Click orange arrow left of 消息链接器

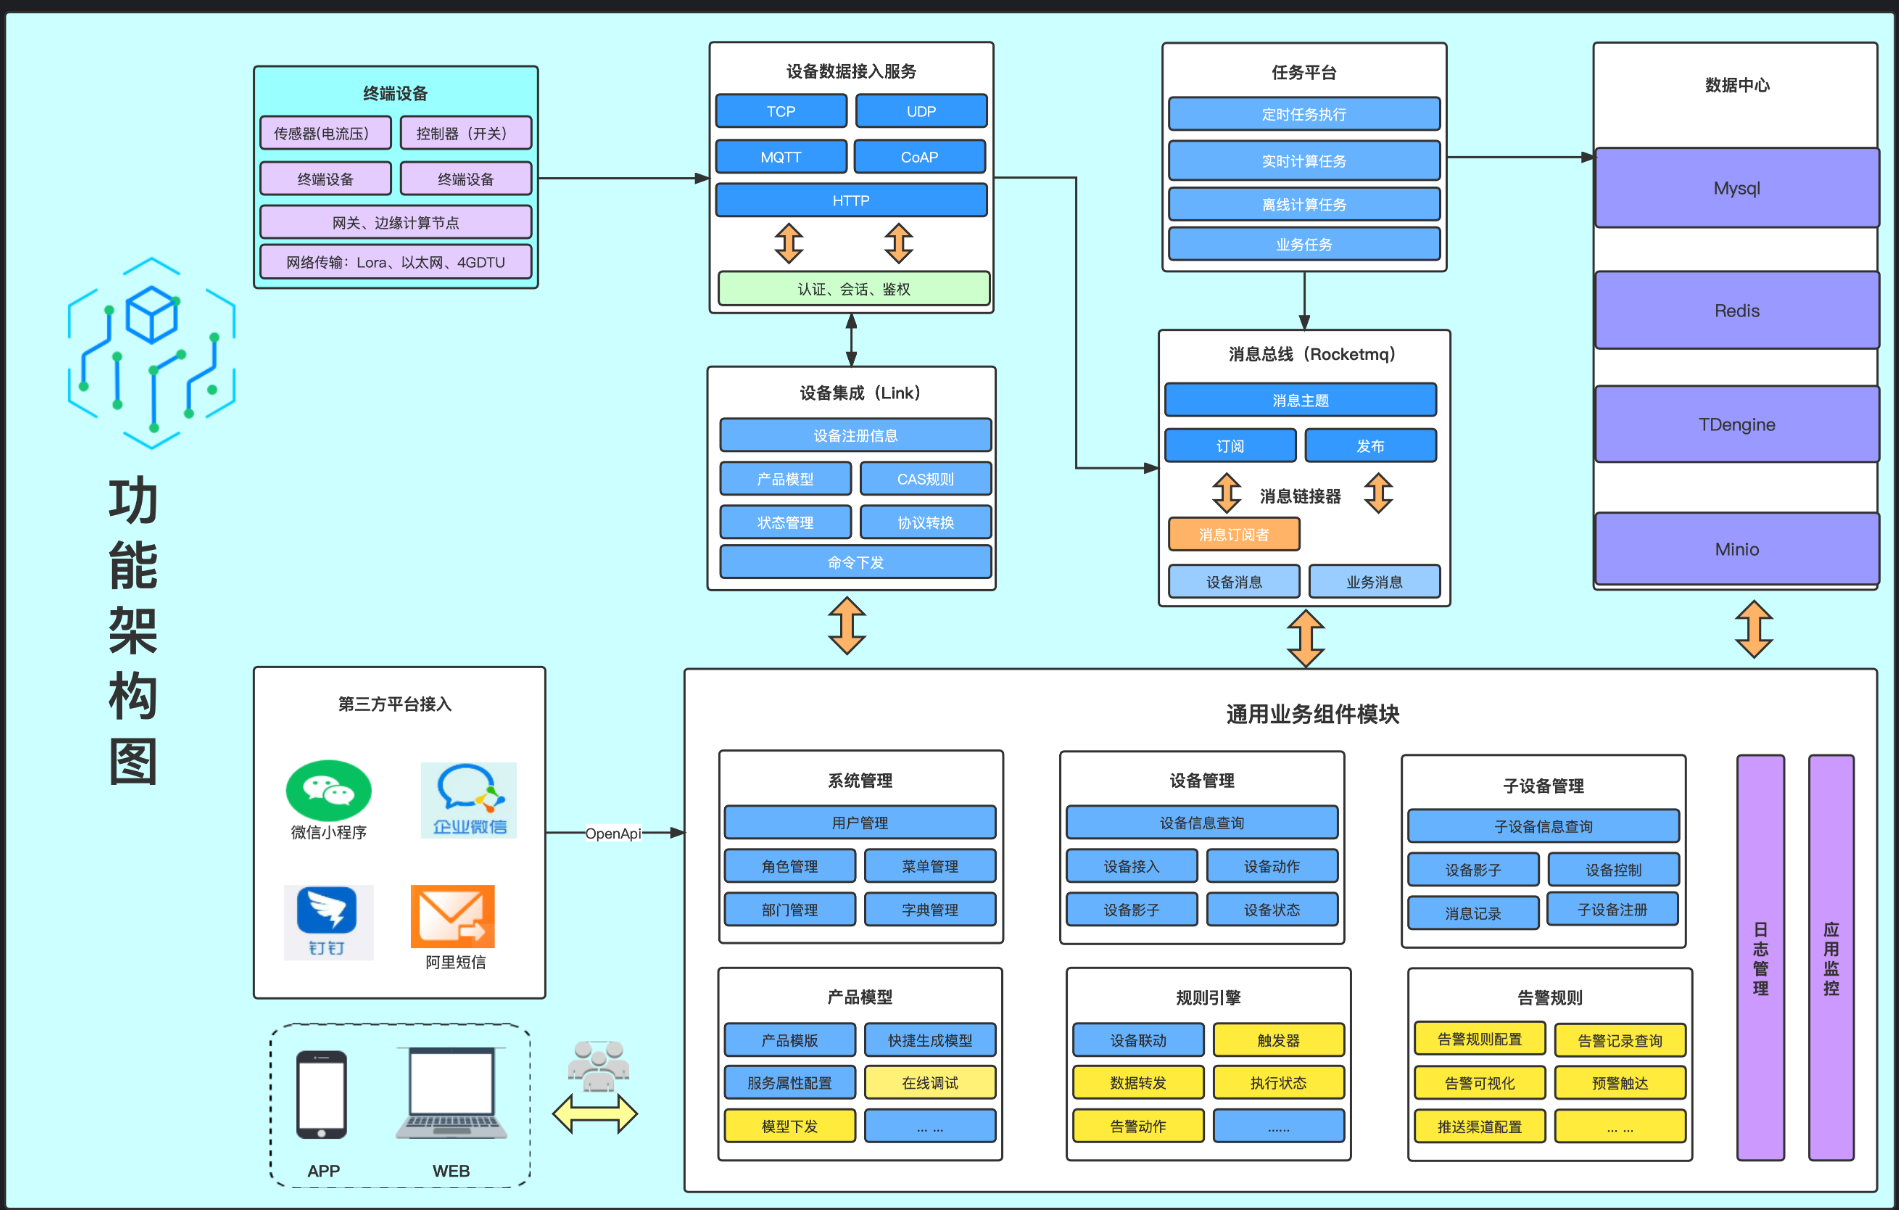(x=1227, y=493)
